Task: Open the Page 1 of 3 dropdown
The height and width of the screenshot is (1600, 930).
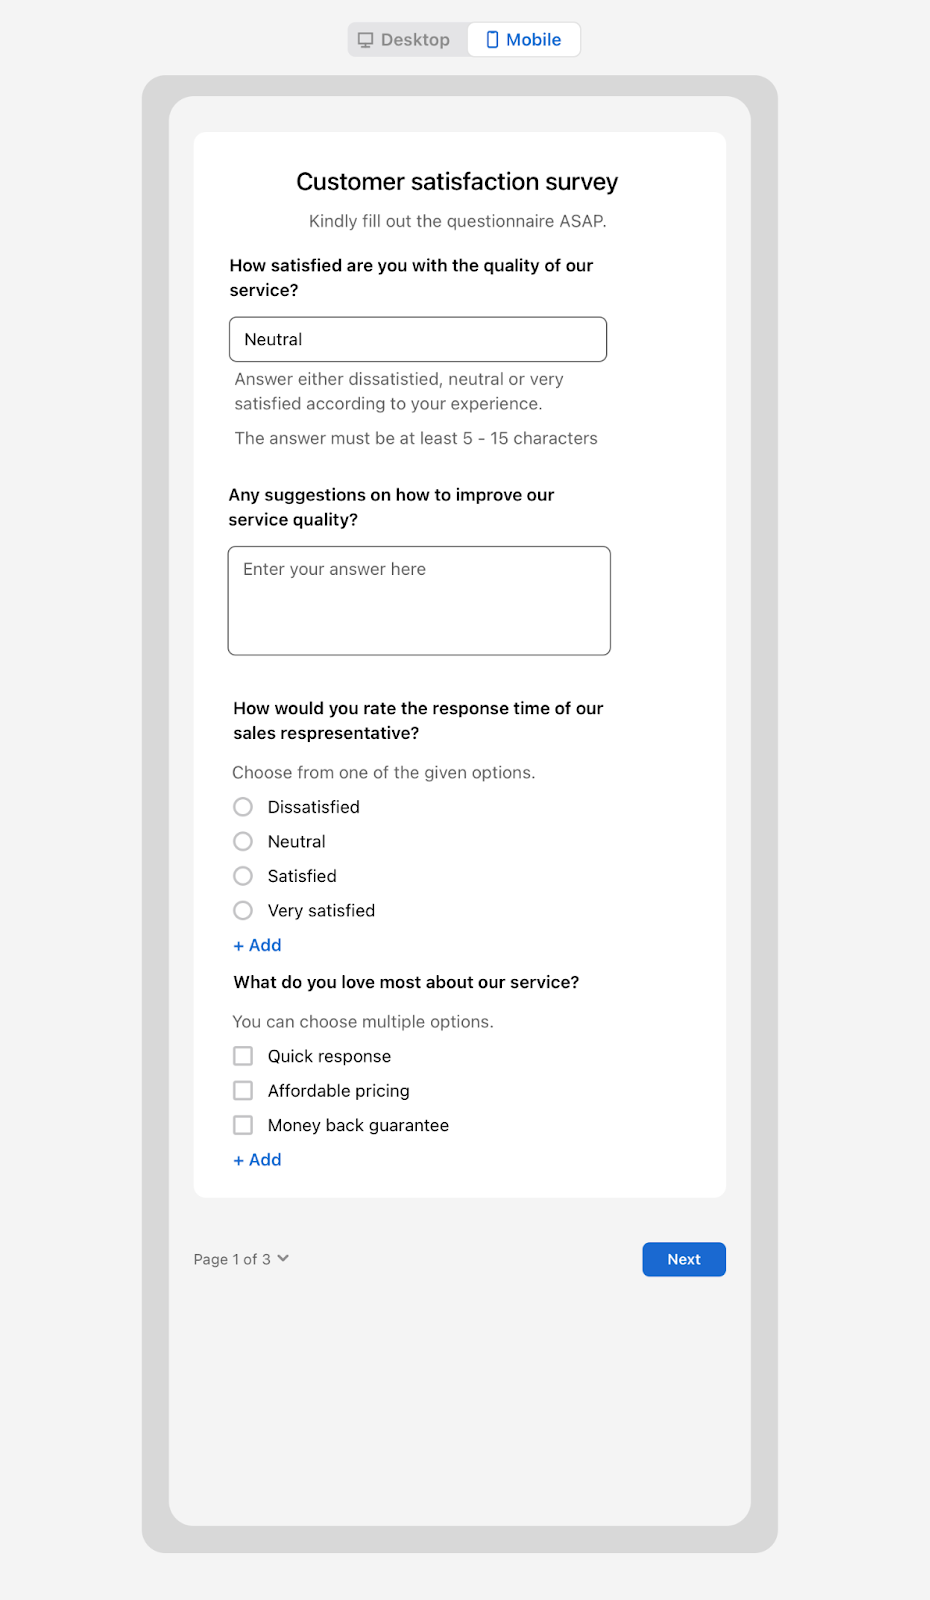Action: pos(241,1259)
